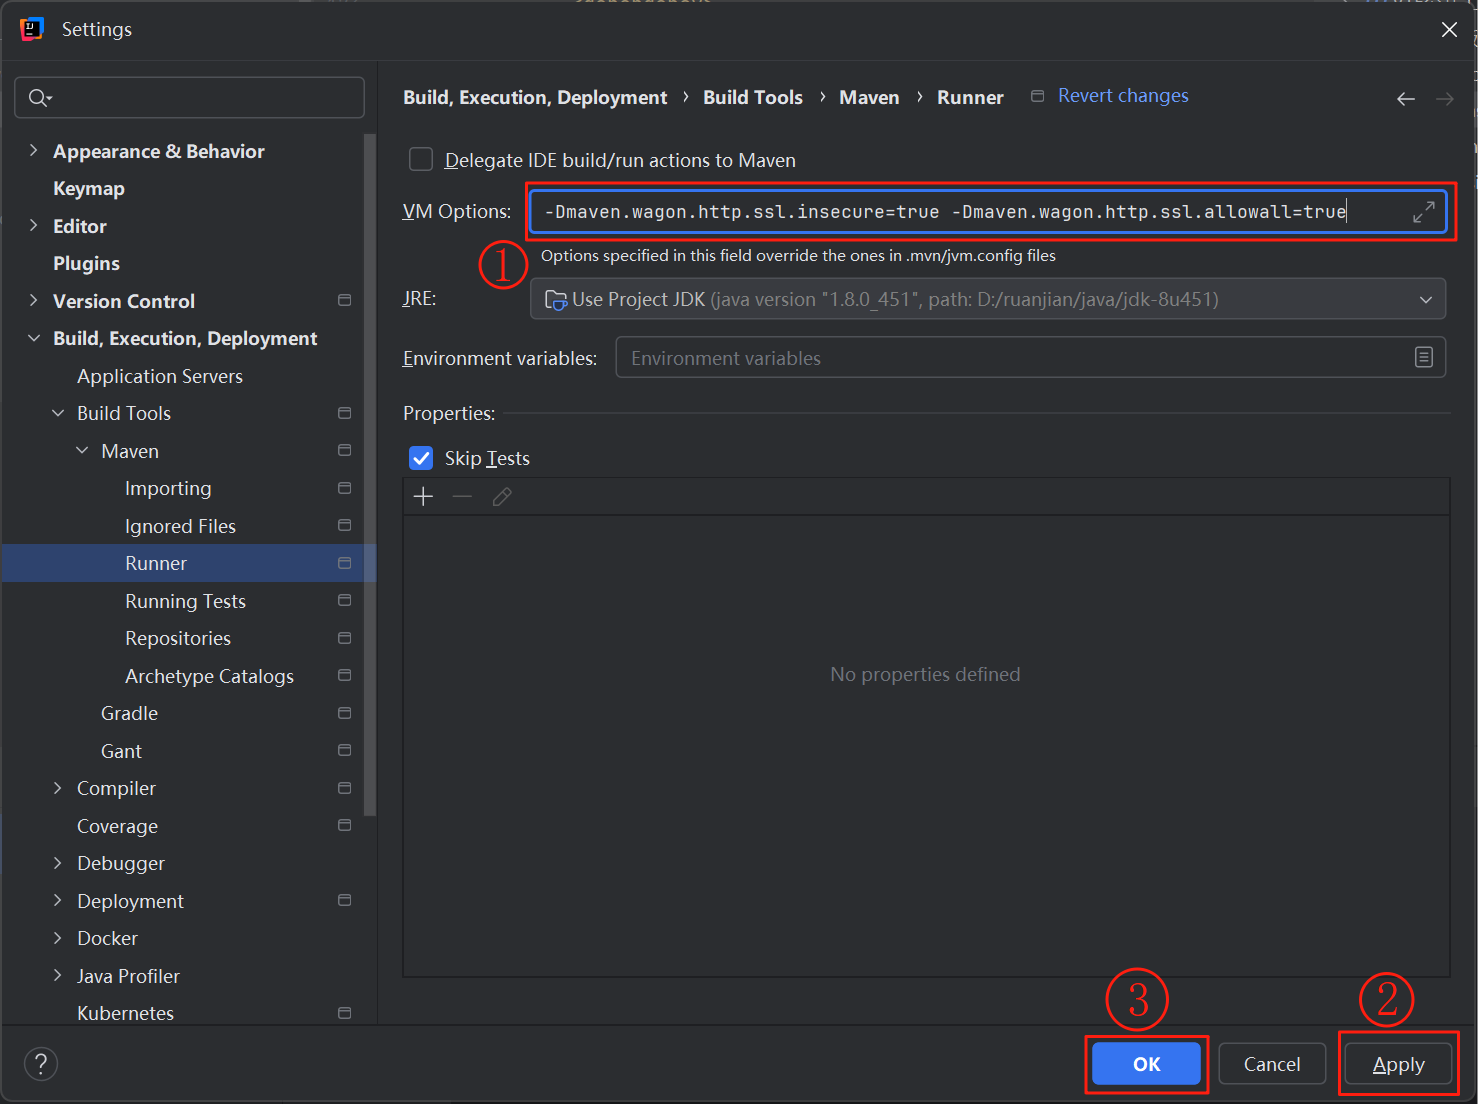Click the project-level icon beside Ignored Files

point(345,525)
